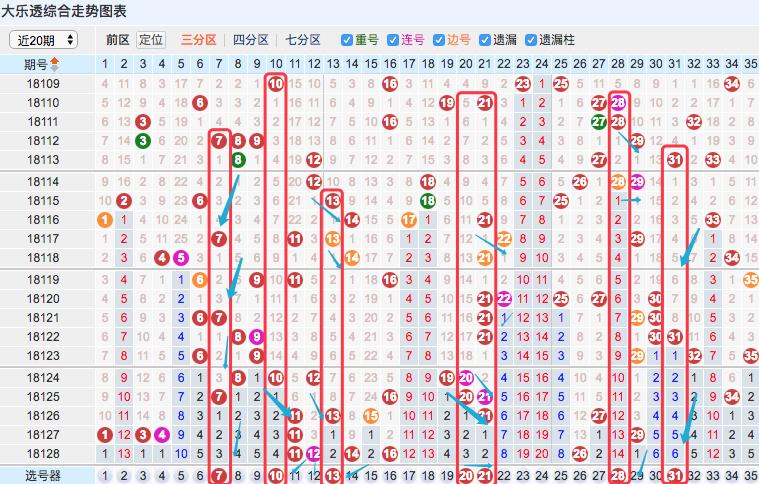Click ball 32 in row 18111
Viewport: 759px width, 484px height.
pos(694,121)
